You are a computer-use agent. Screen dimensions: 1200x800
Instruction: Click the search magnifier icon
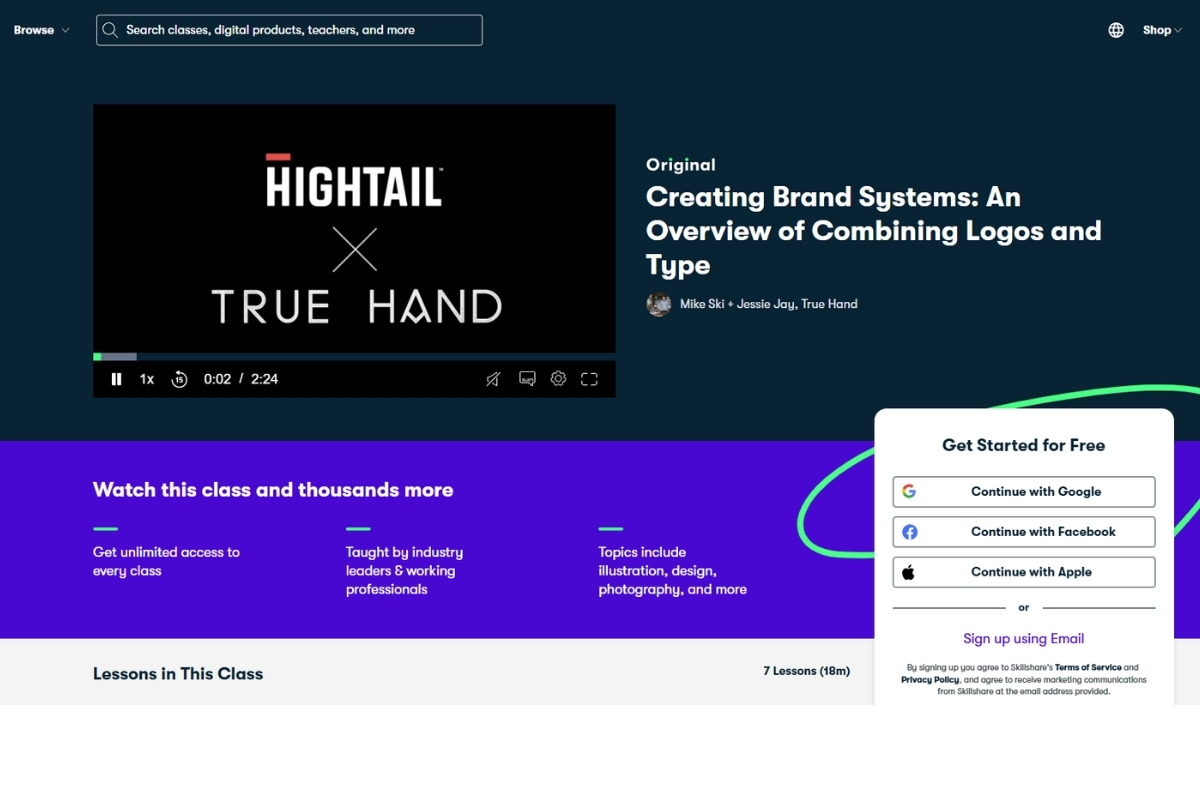click(111, 30)
